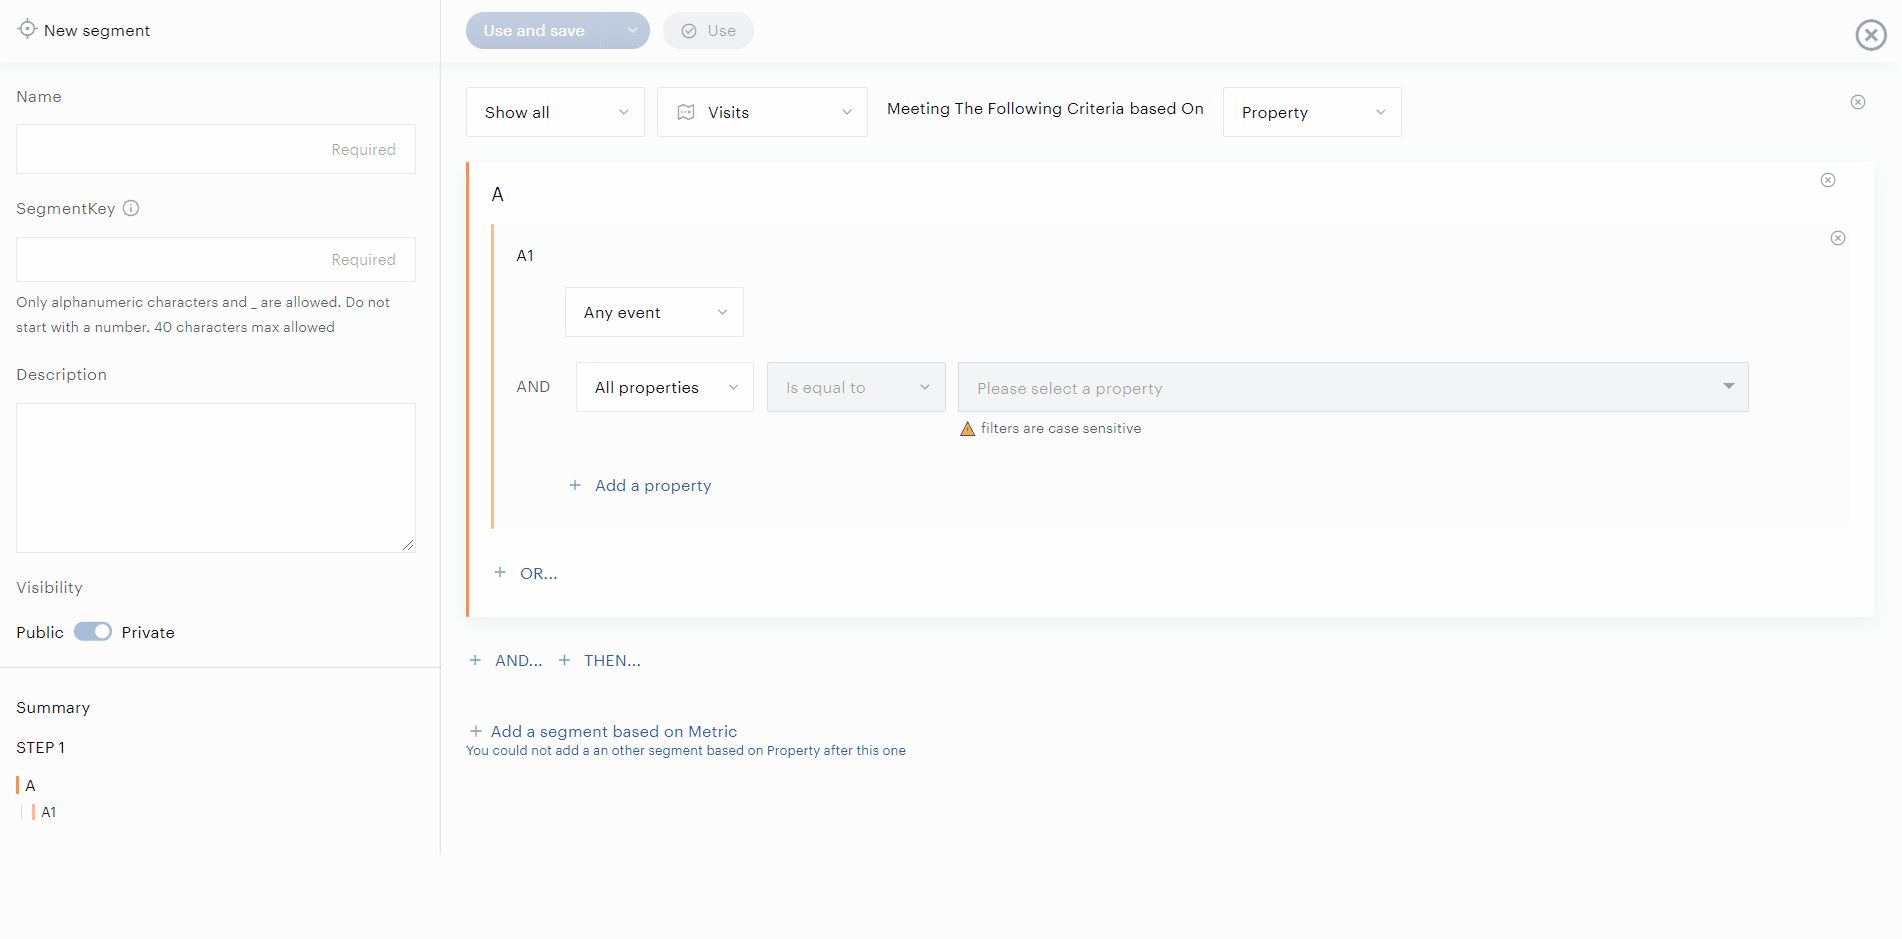This screenshot has height=939, width=1902.
Task: Click the plus icon beside OR...
Action: [x=500, y=573]
